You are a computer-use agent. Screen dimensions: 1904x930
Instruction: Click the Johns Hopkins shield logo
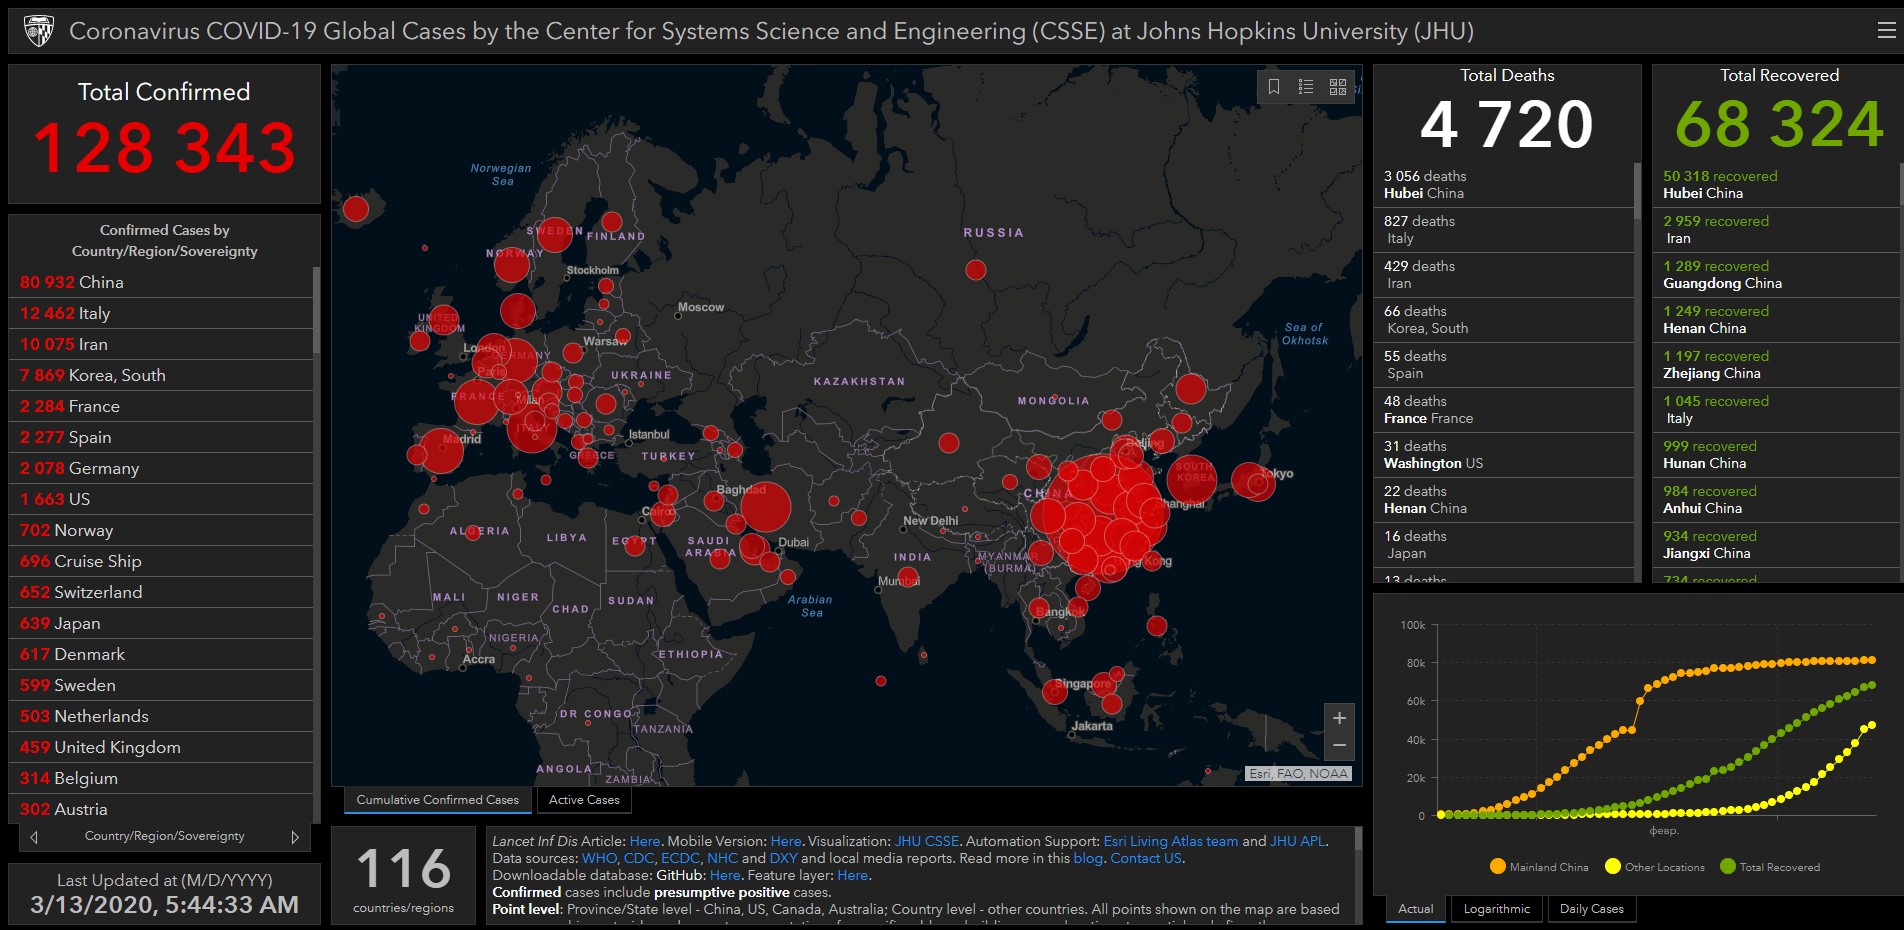tap(39, 31)
